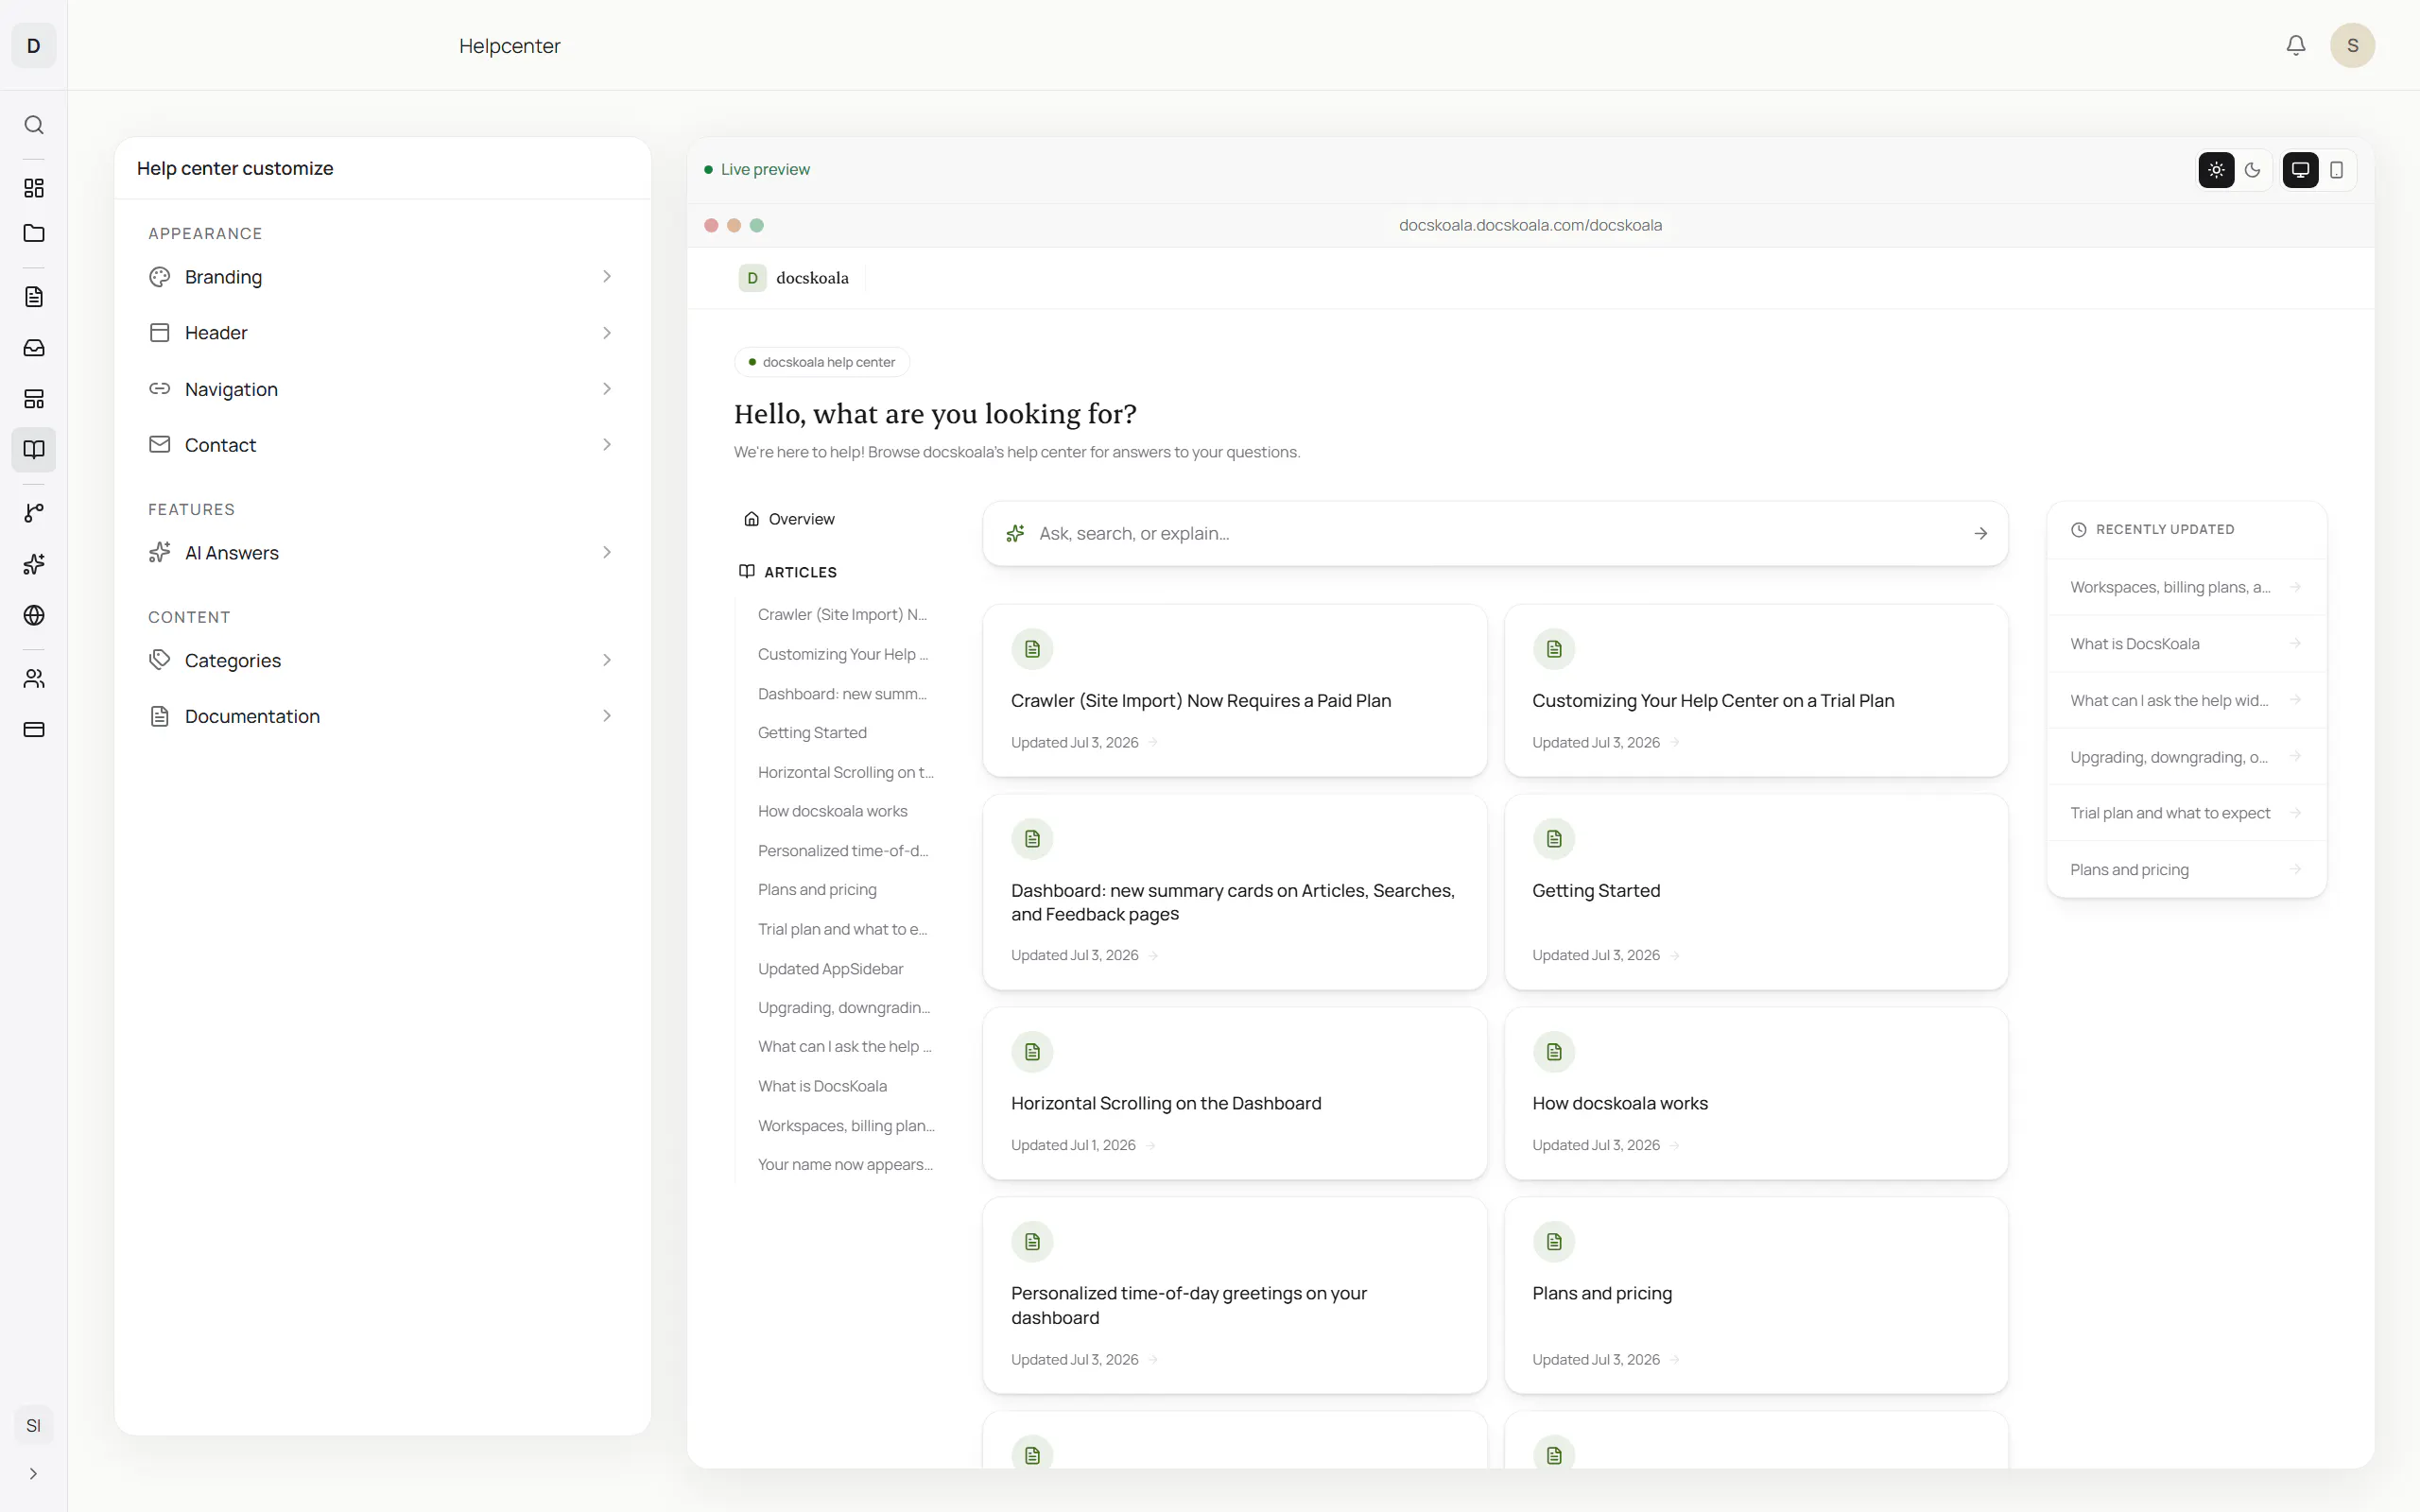Open Workspaces, billing plans recent item
This screenshot has height=1512, width=2420.
[2186, 587]
